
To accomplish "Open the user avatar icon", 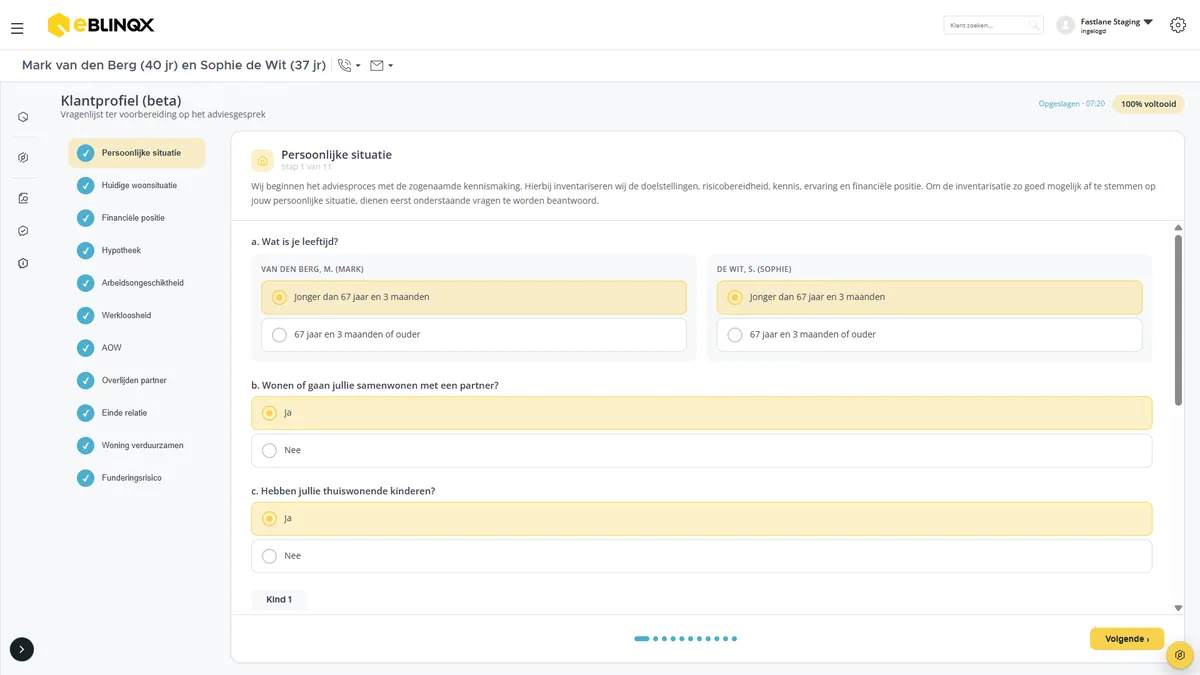I will point(1065,25).
